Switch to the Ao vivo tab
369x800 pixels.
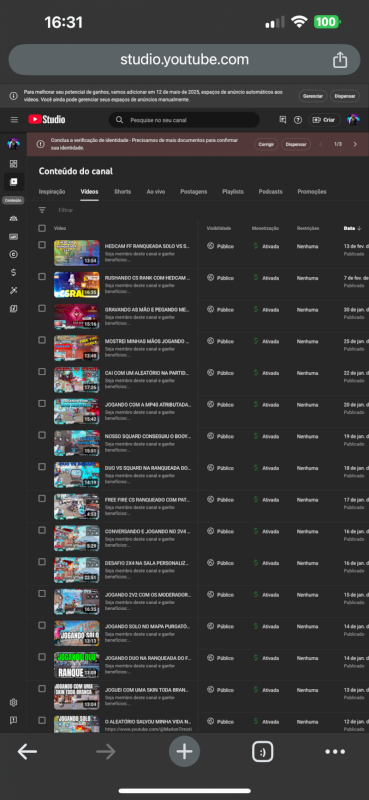click(156, 192)
